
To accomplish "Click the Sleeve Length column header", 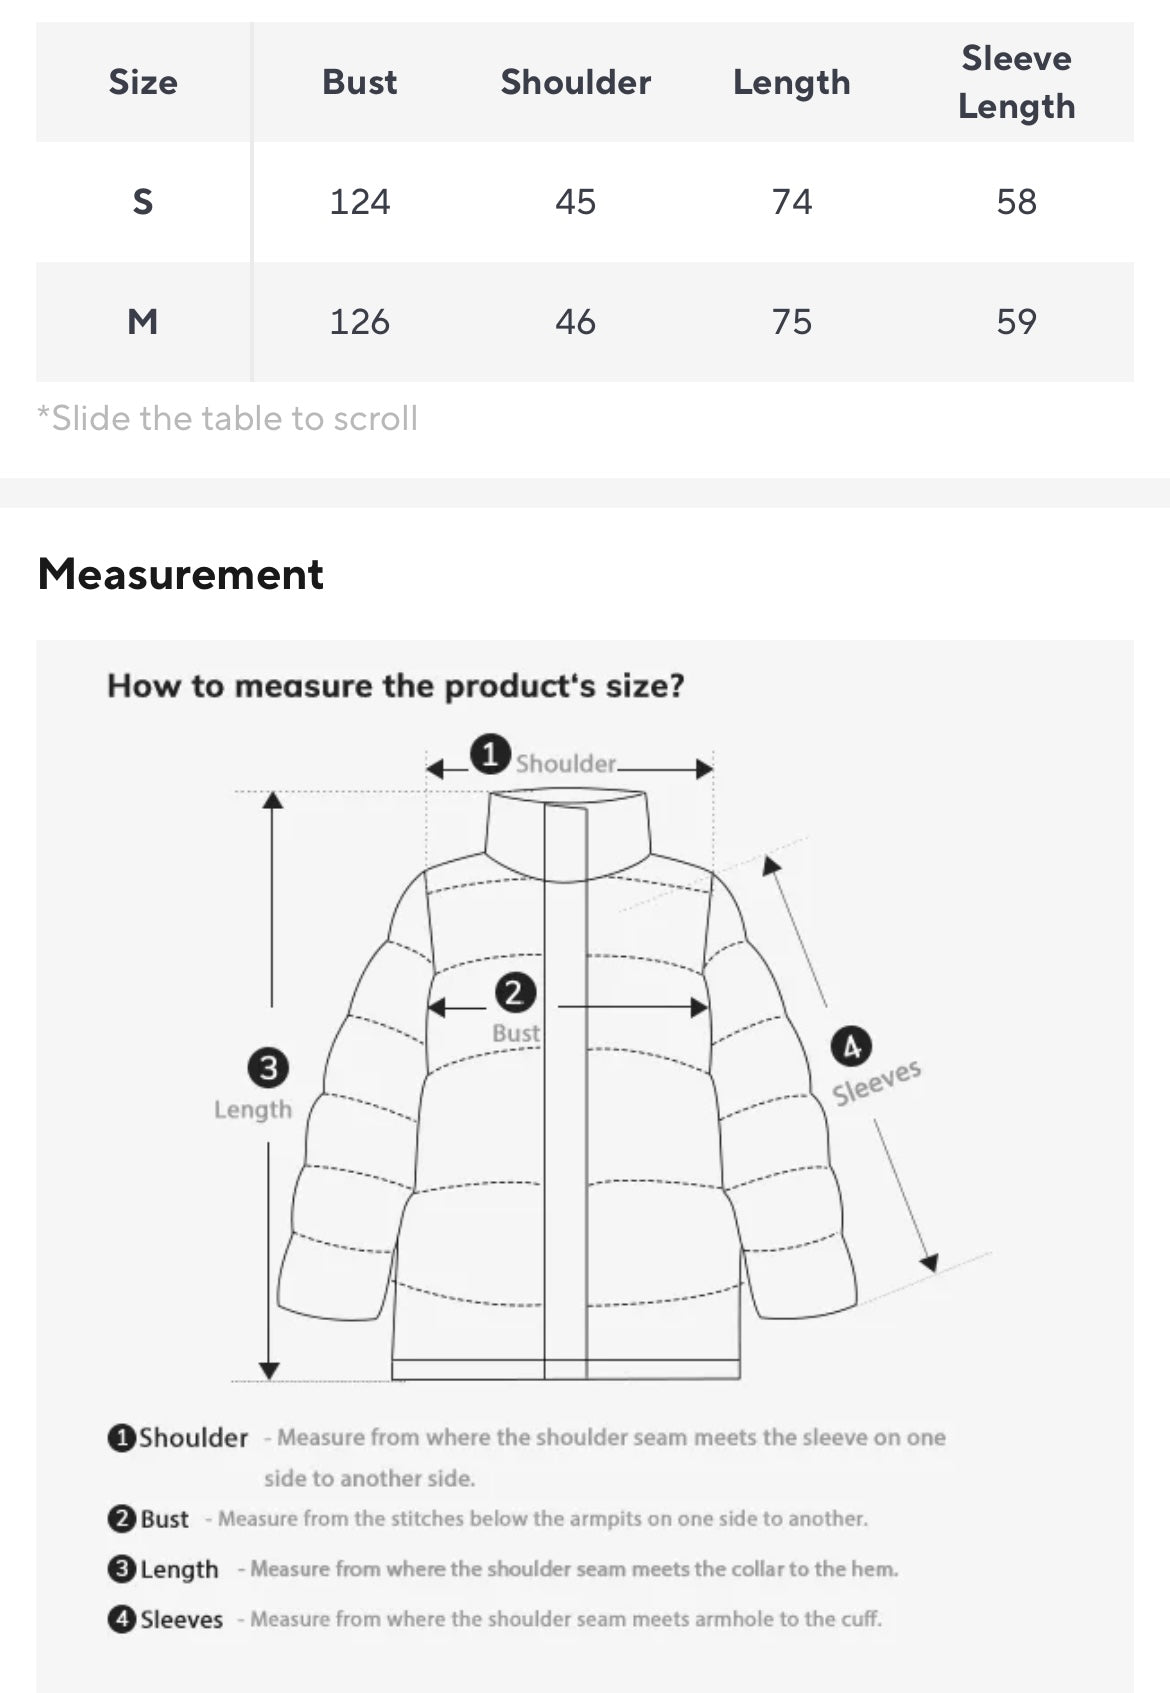I will click(x=1016, y=82).
